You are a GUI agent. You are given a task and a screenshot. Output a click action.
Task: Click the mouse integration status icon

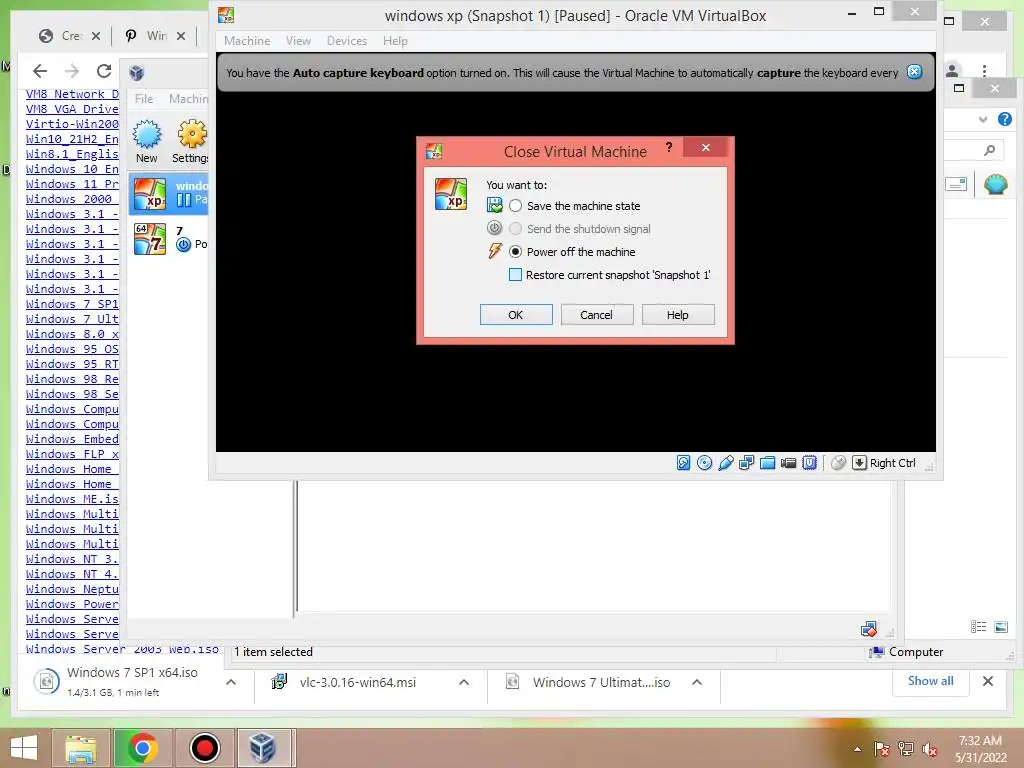point(839,463)
